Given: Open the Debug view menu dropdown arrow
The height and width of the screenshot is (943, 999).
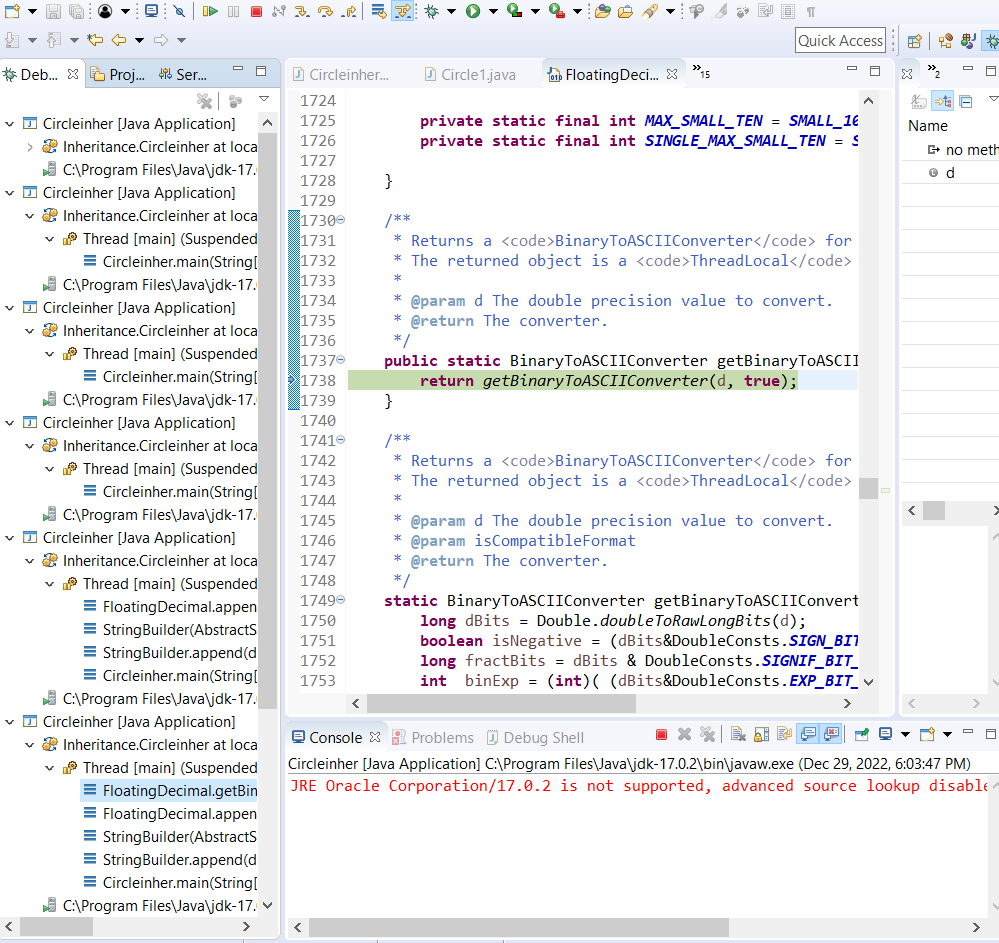Looking at the screenshot, I should click(x=264, y=100).
